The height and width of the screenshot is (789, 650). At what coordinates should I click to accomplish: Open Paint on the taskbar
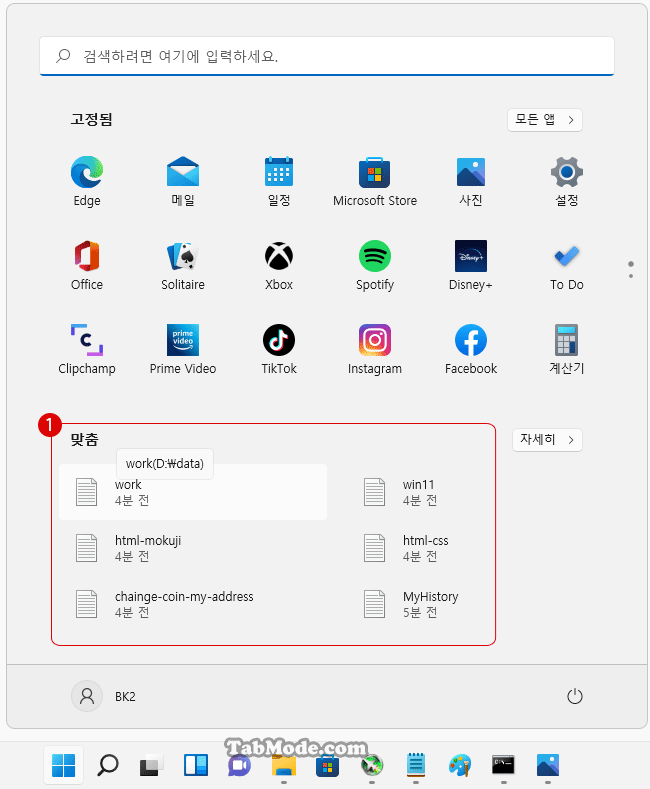click(x=460, y=765)
